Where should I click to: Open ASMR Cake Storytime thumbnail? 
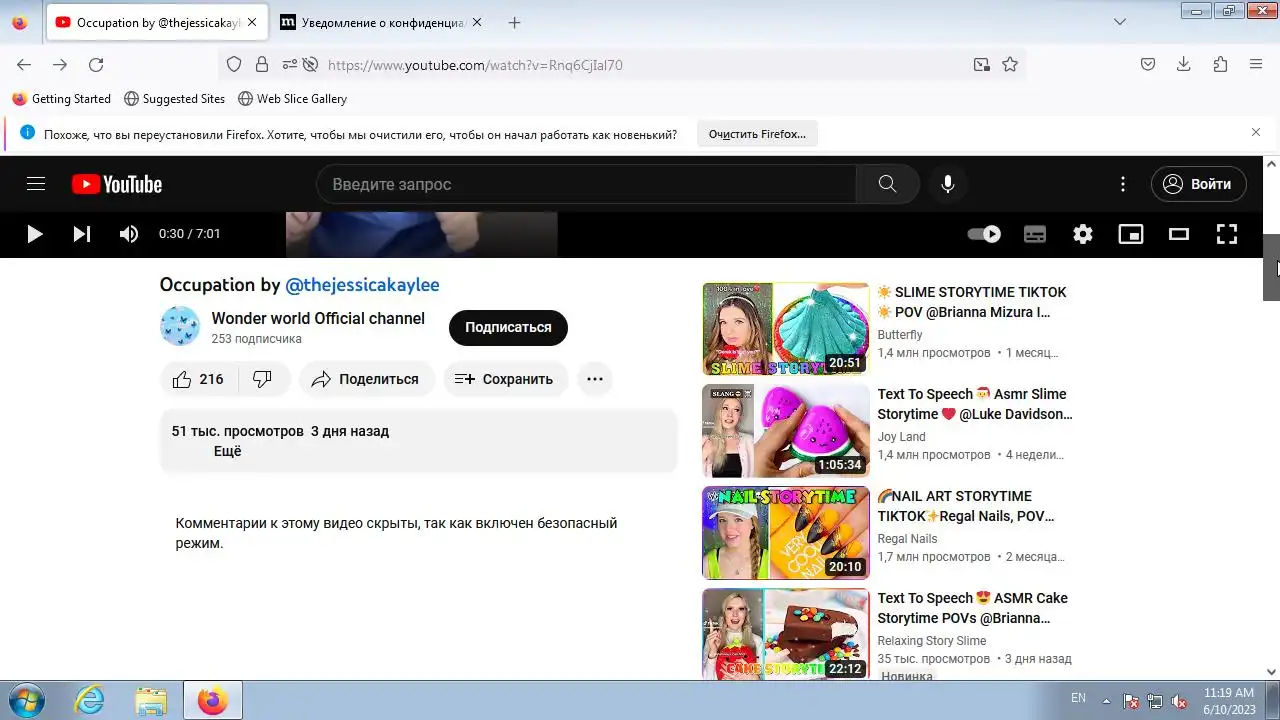pyautogui.click(x=786, y=634)
